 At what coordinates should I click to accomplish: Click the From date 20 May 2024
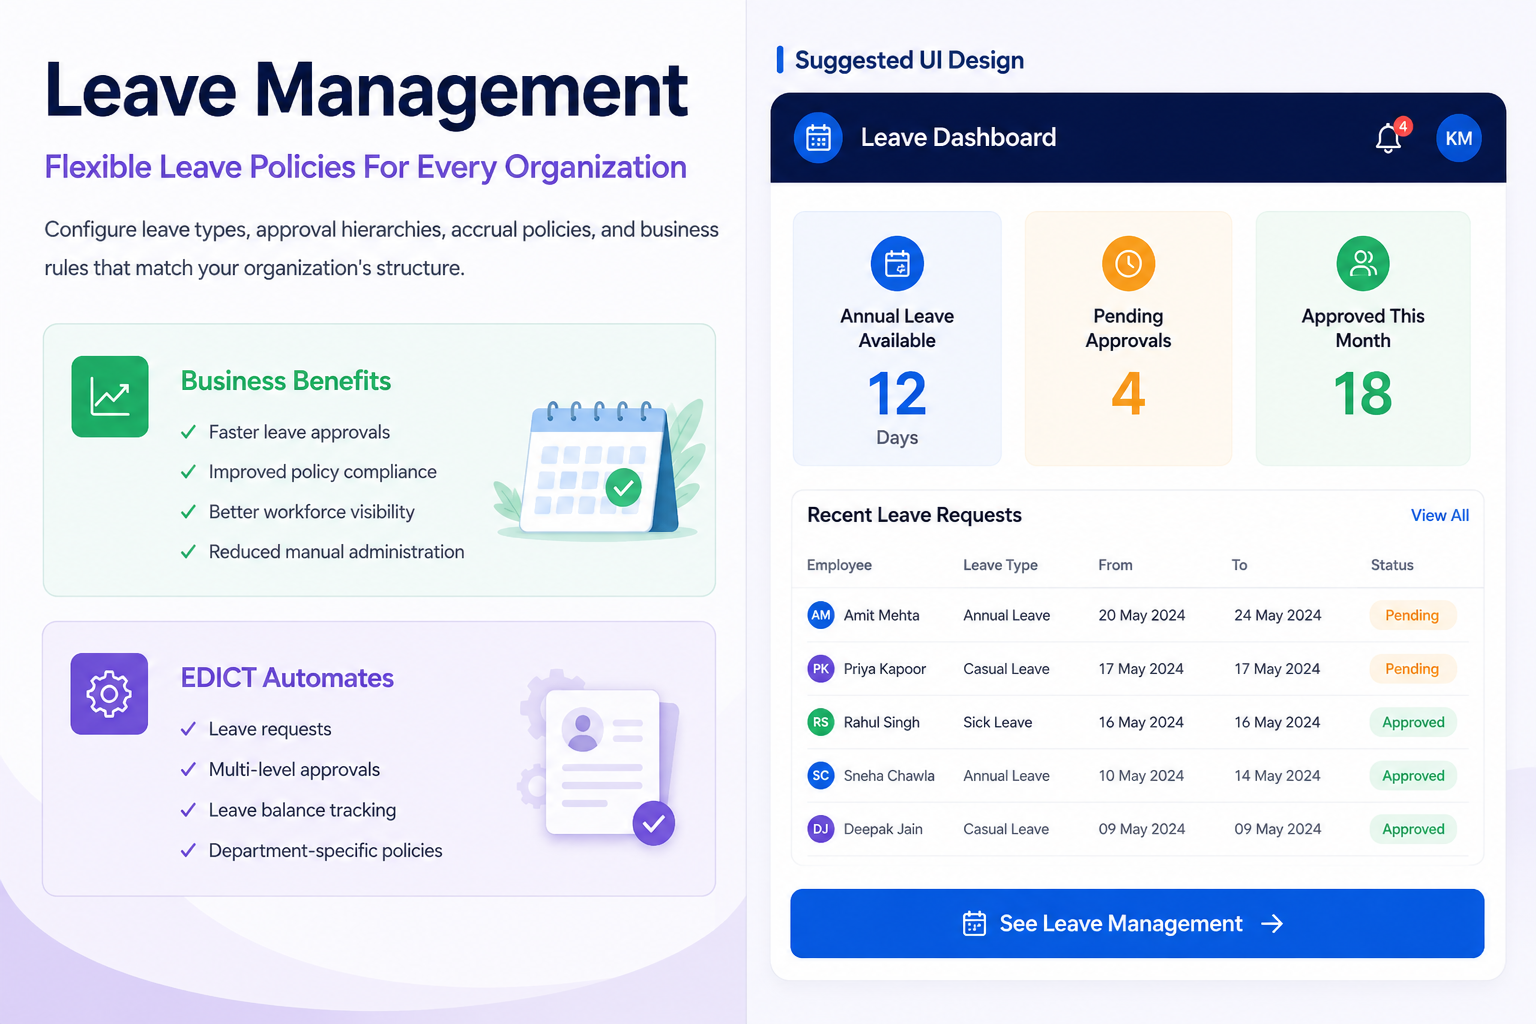[1141, 615]
